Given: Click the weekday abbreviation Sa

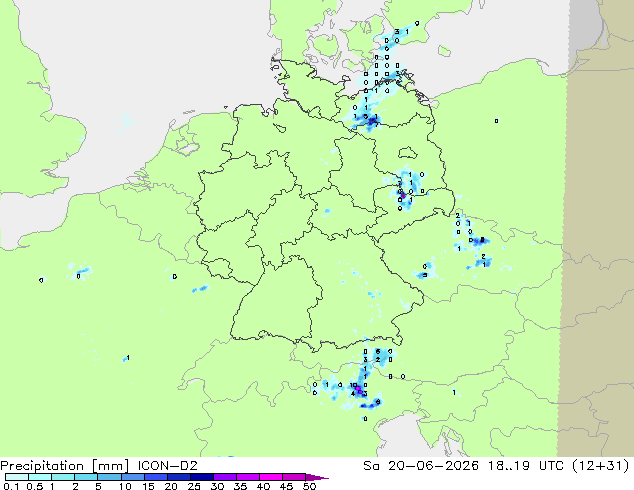Looking at the screenshot, I should [371, 466].
